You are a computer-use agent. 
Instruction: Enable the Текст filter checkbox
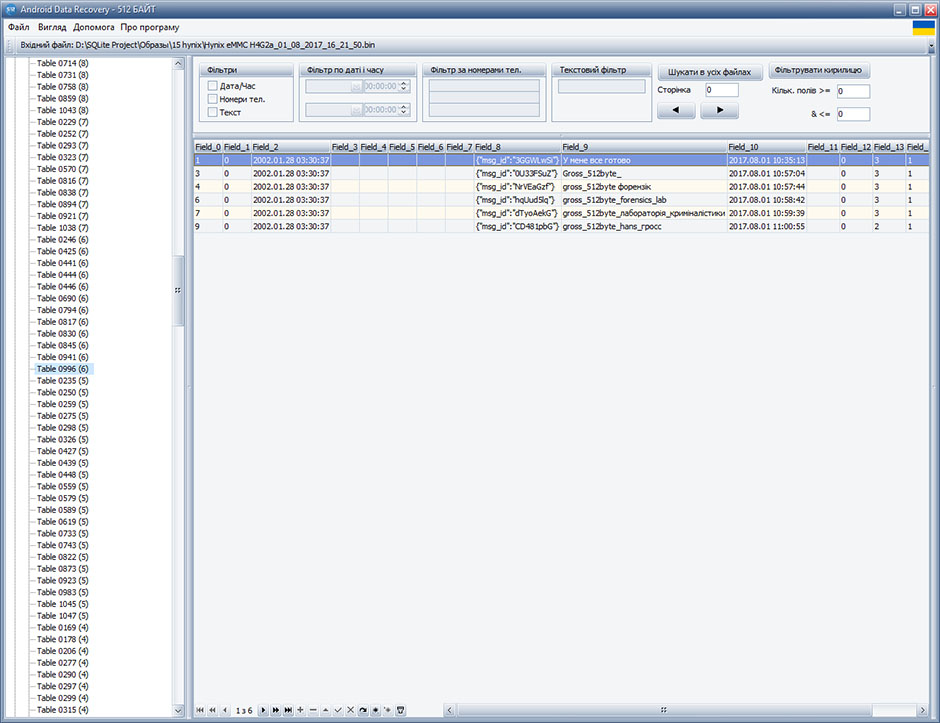click(x=212, y=112)
